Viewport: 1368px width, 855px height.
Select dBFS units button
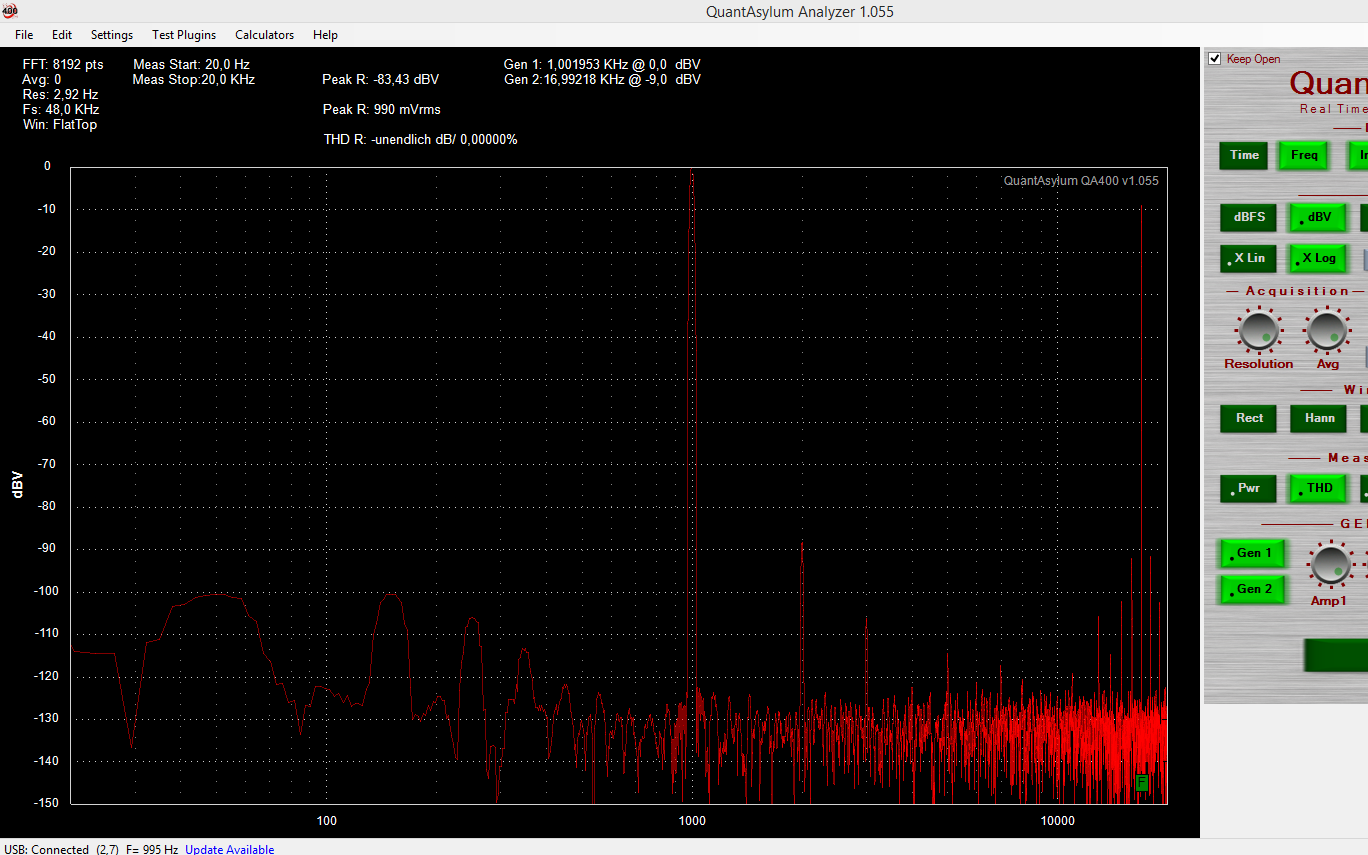[x=1249, y=217]
